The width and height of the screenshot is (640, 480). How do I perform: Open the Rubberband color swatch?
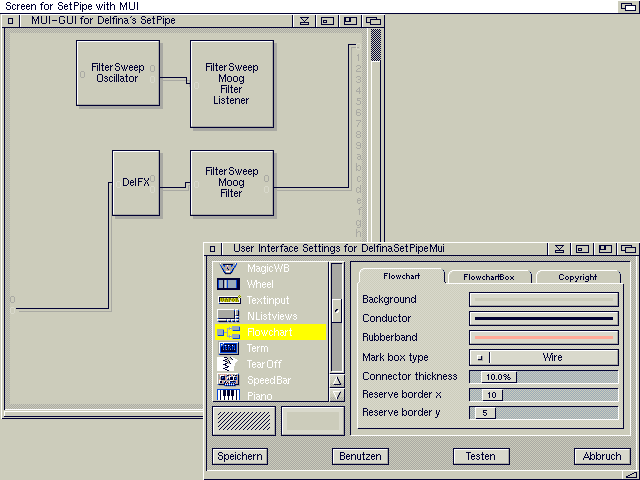(x=543, y=338)
